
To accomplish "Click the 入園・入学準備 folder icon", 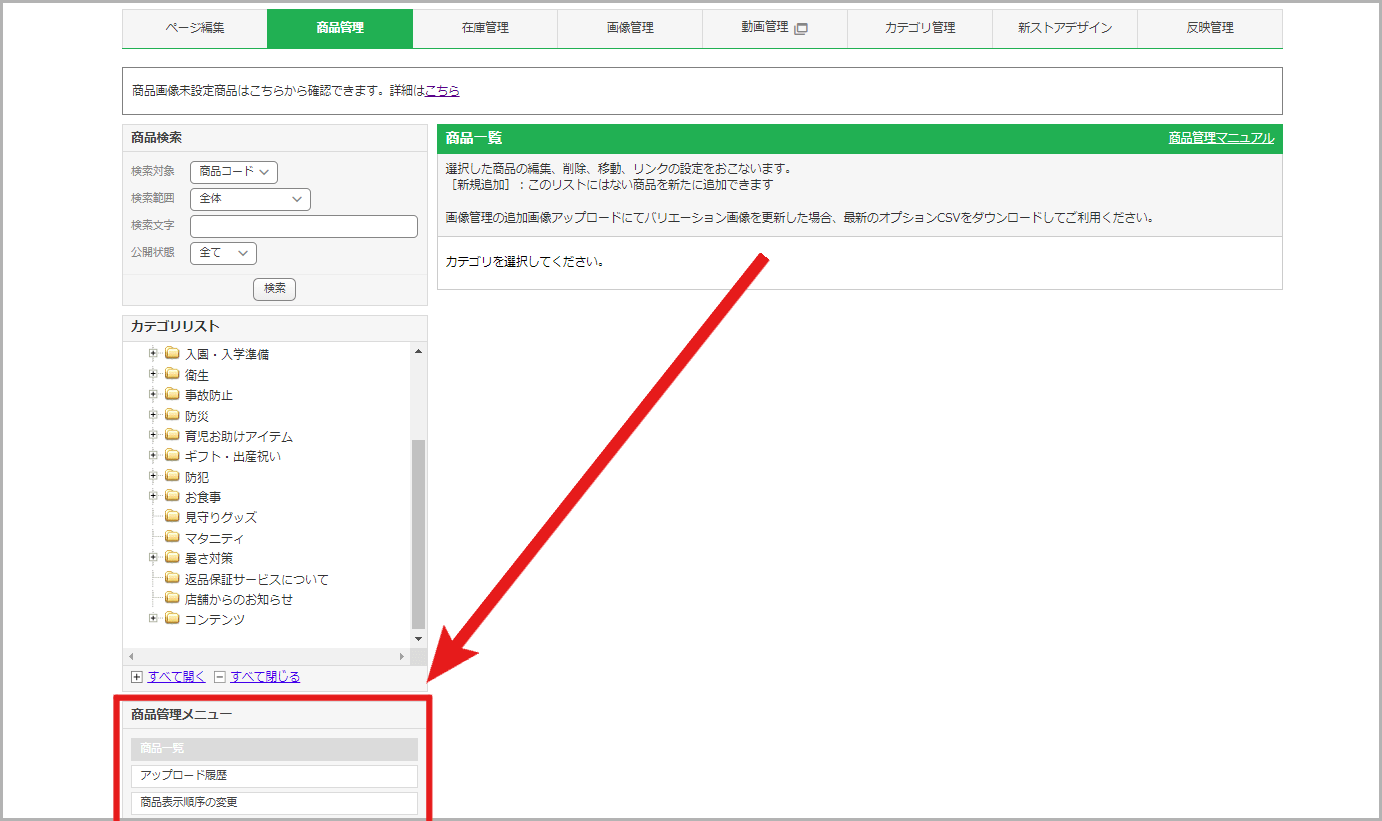I will click(172, 354).
